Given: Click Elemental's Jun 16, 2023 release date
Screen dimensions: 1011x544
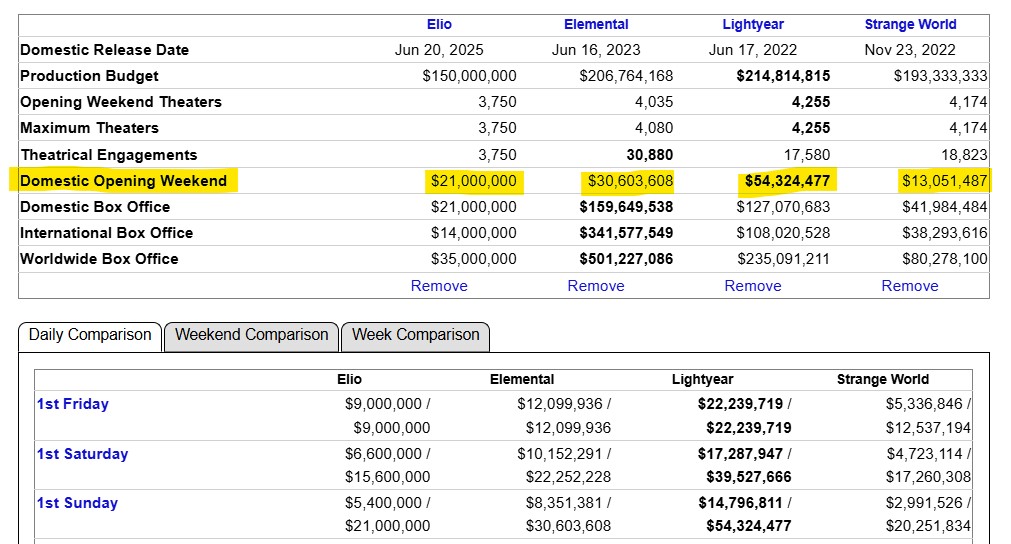Looking at the screenshot, I should [x=596, y=50].
